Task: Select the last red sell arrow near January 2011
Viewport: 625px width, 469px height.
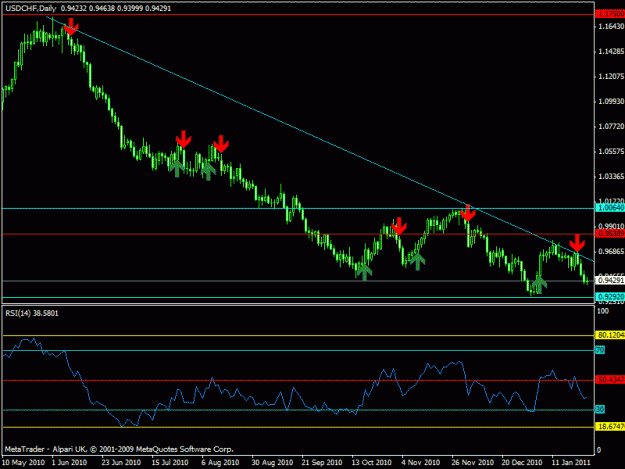Action: pyautogui.click(x=577, y=243)
